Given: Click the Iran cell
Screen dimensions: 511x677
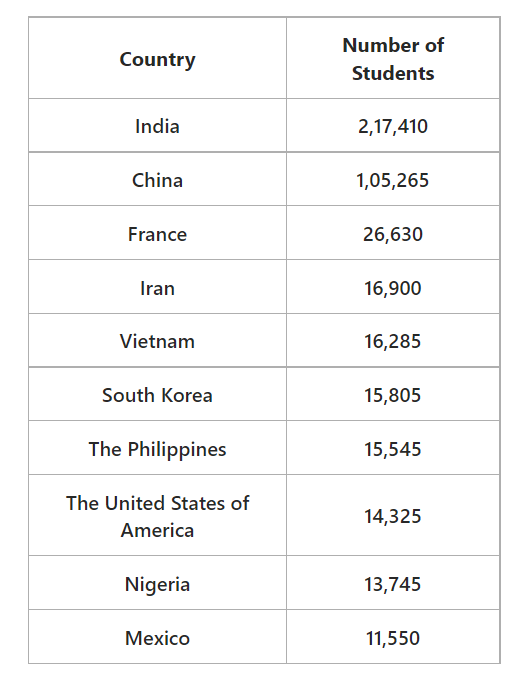Looking at the screenshot, I should point(157,288).
